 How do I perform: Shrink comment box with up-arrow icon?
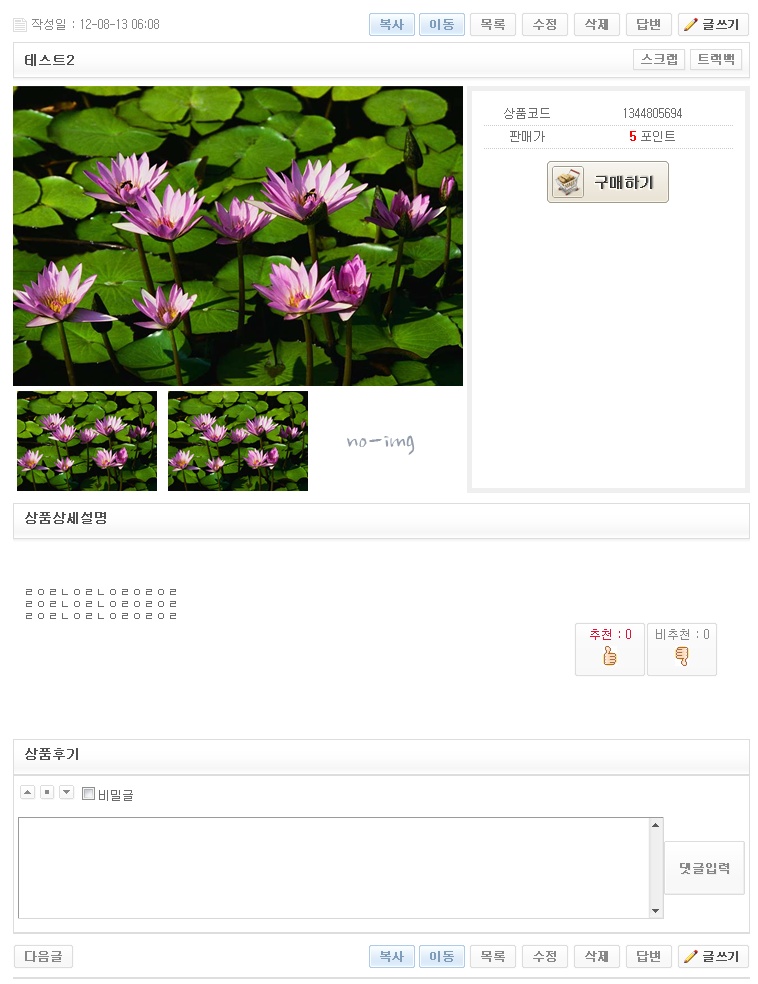tap(28, 792)
